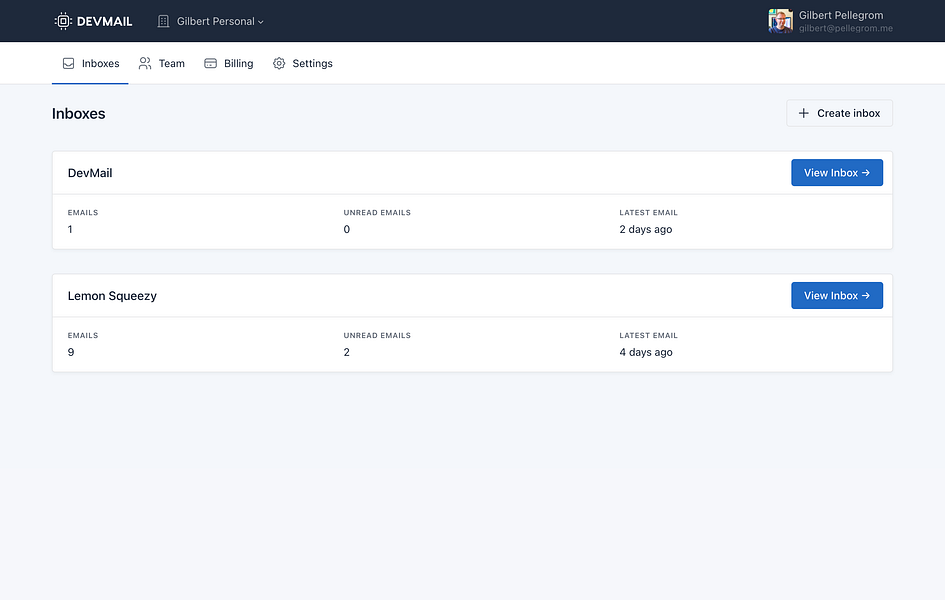The image size is (945, 600).
Task: Open the Gilbert Personal workspace dropdown
Action: coord(210,20)
